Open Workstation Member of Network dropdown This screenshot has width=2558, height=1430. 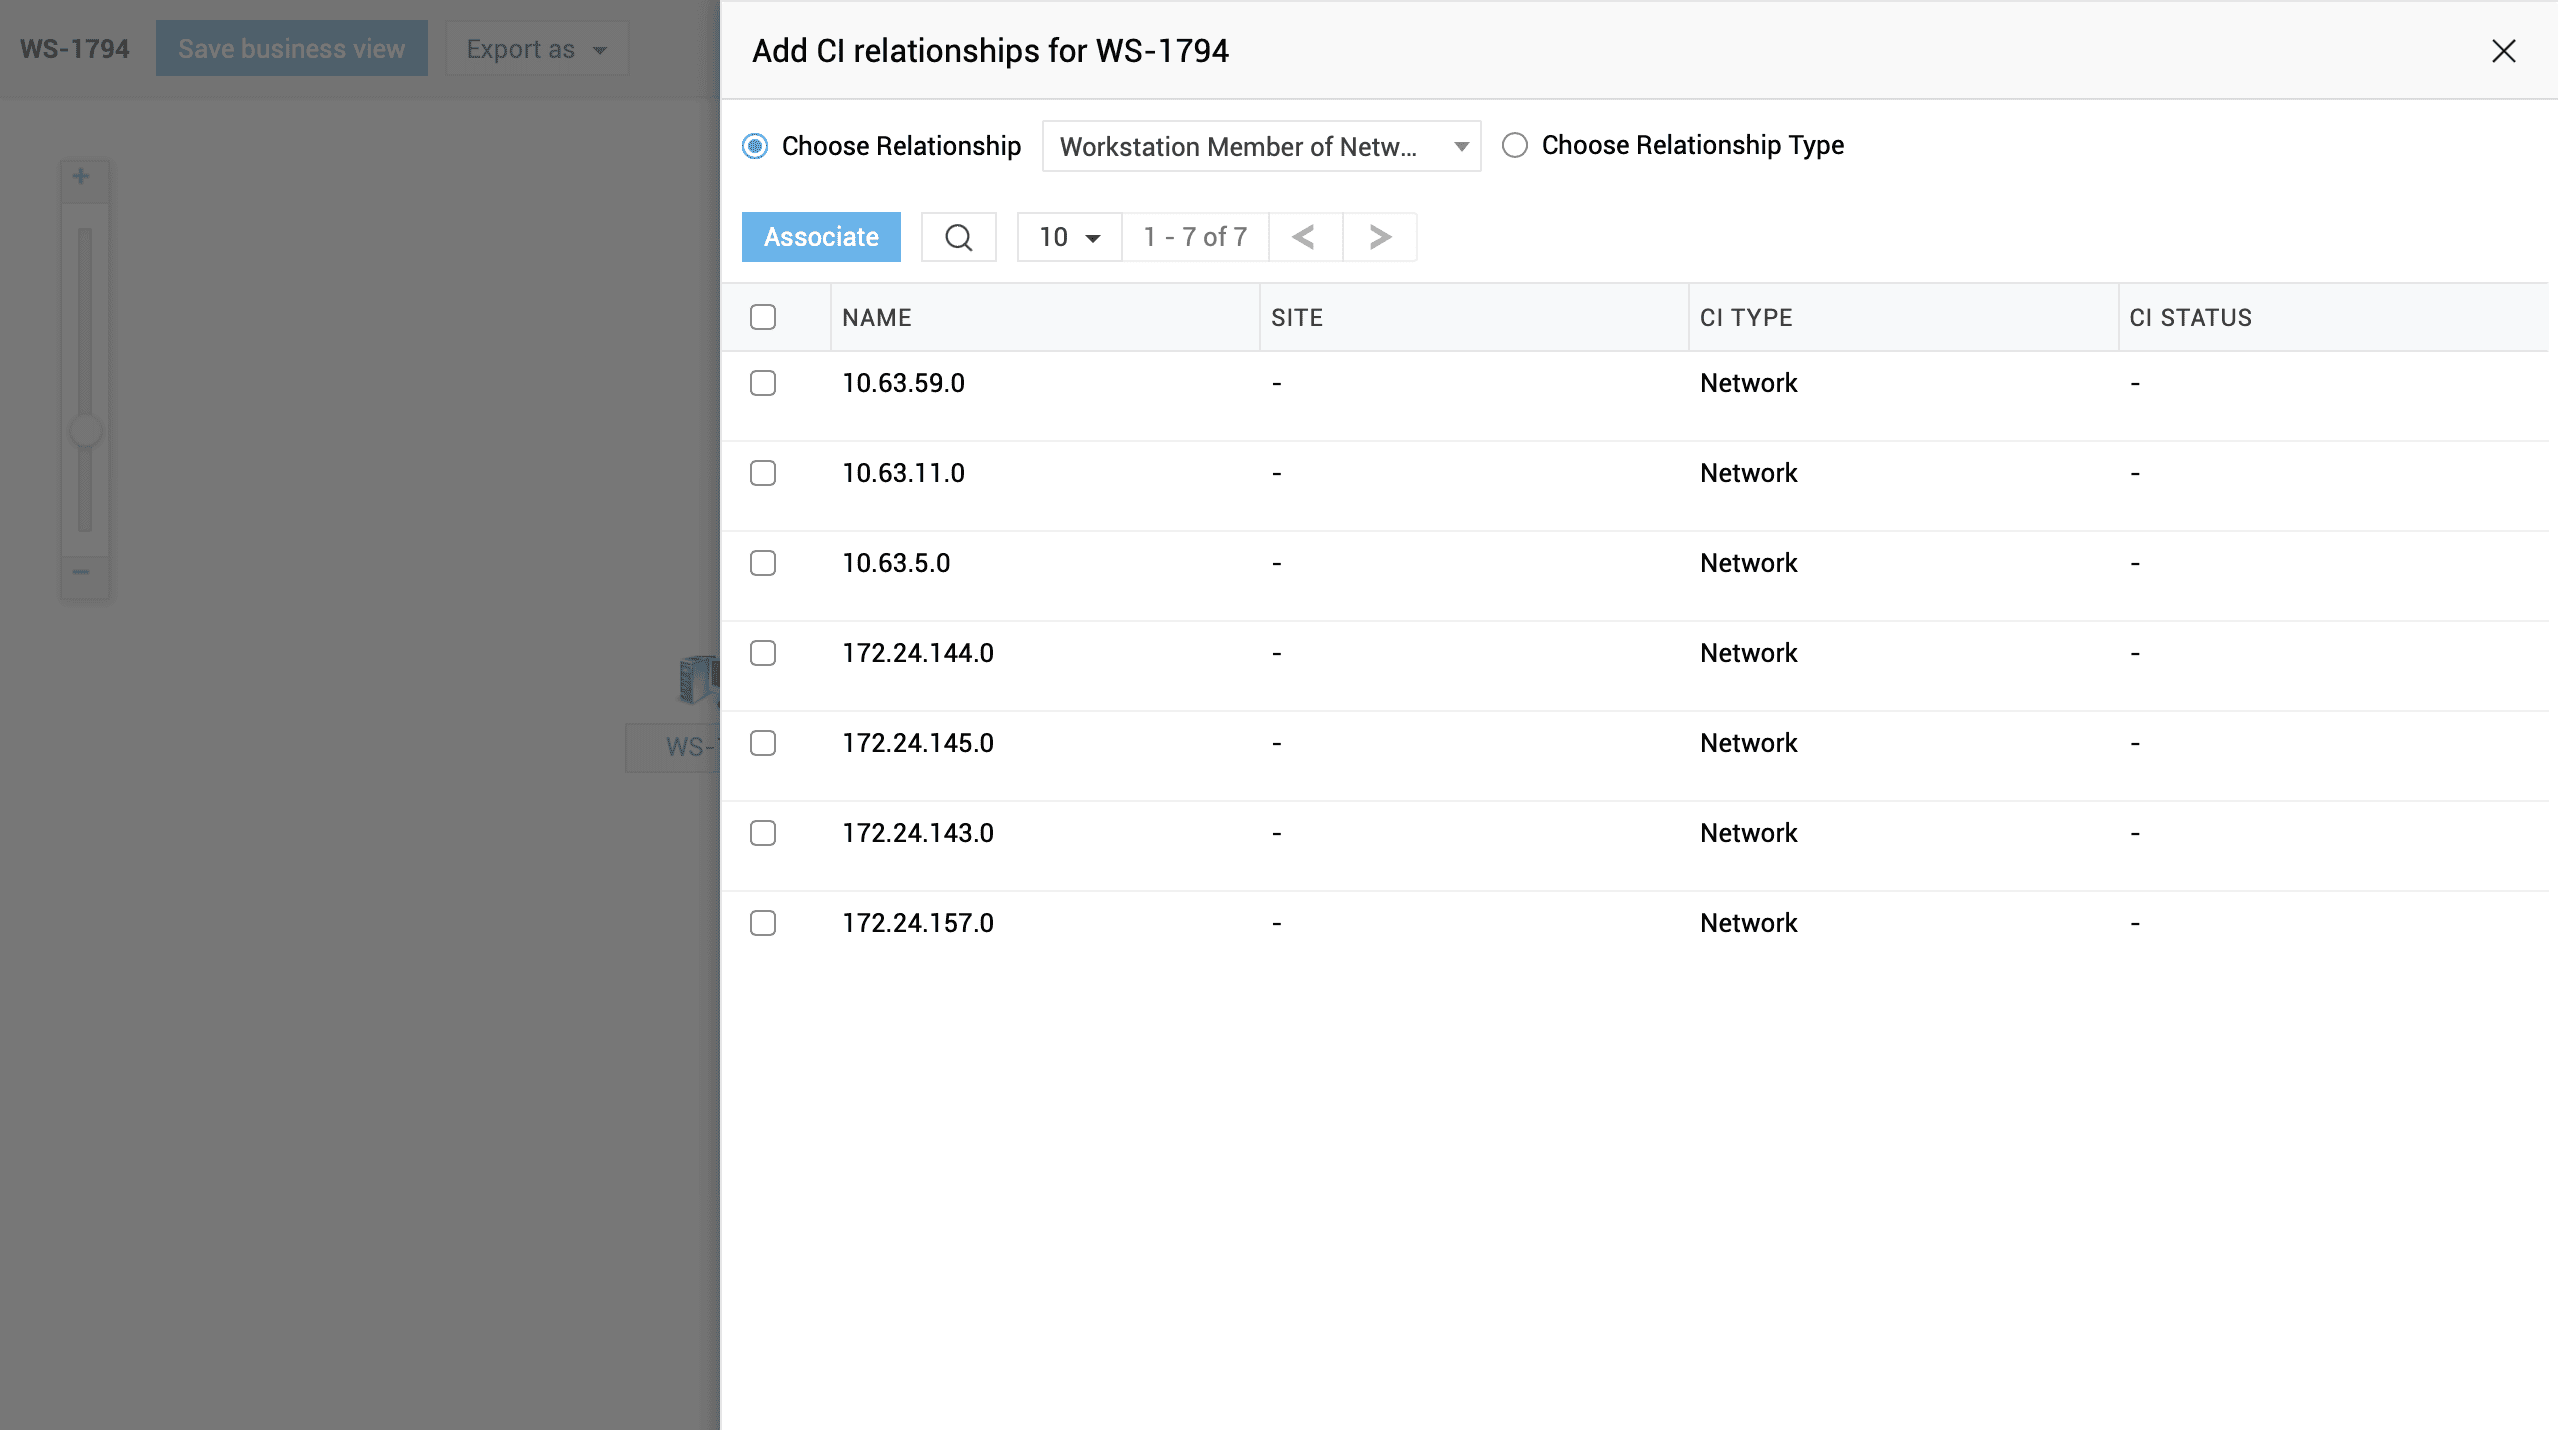point(1260,147)
